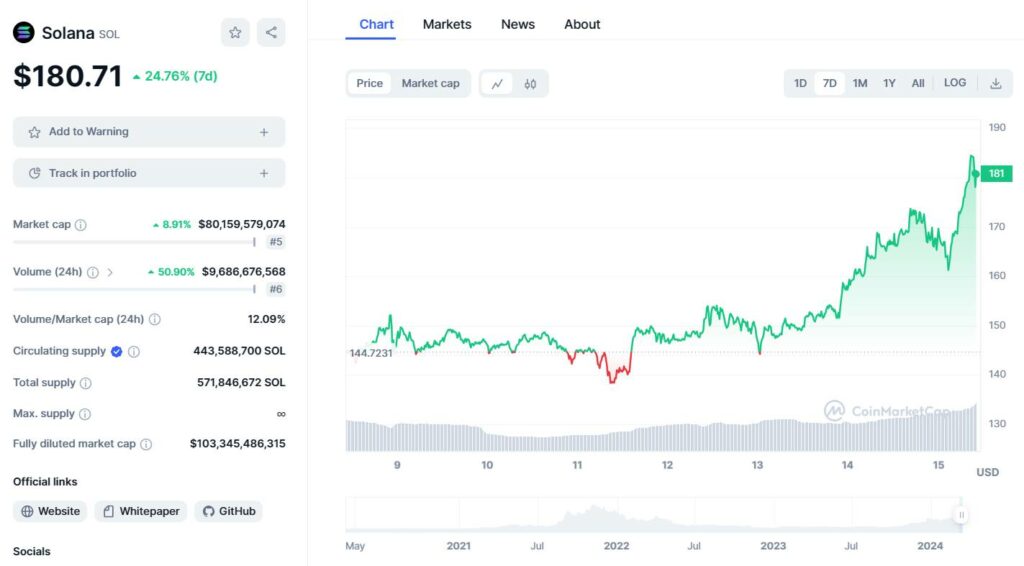Switch to line chart view

[498, 84]
